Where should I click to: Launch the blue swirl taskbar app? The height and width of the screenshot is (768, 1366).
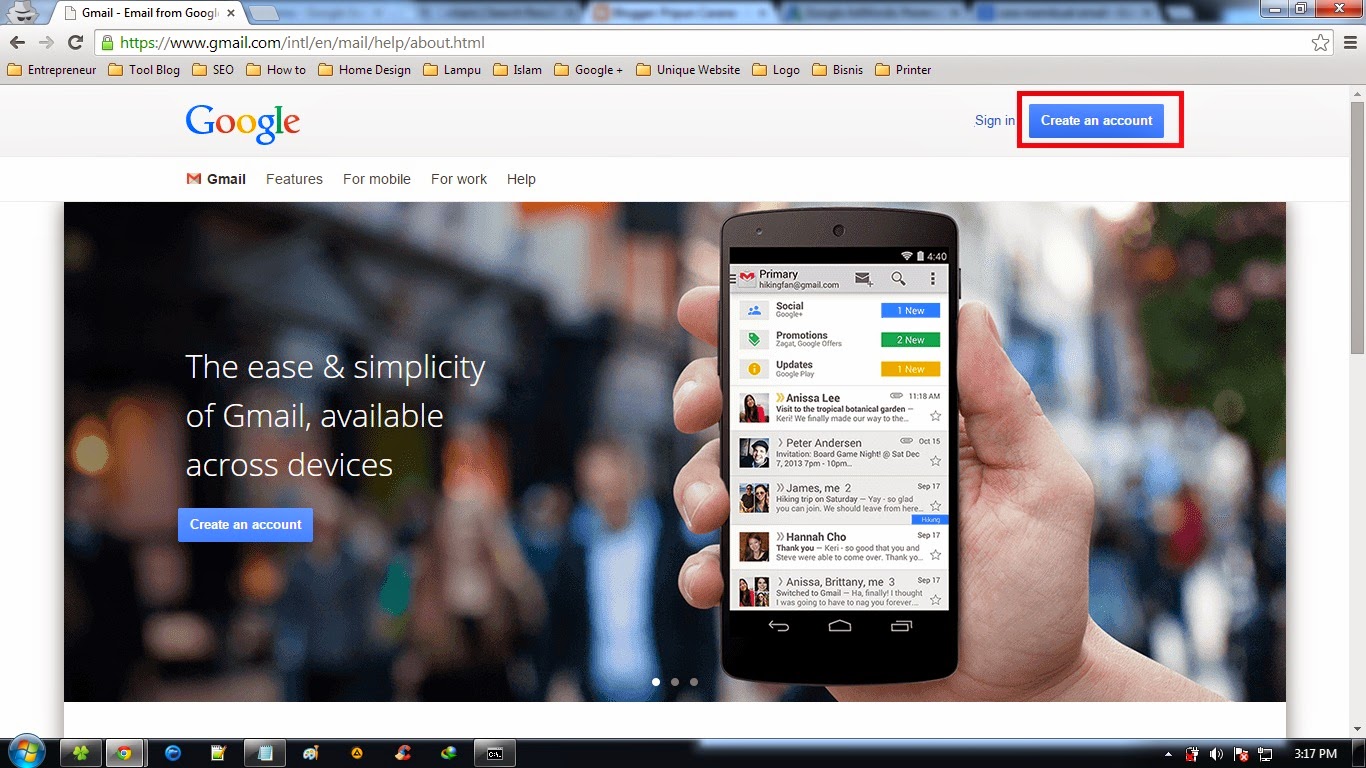click(173, 753)
